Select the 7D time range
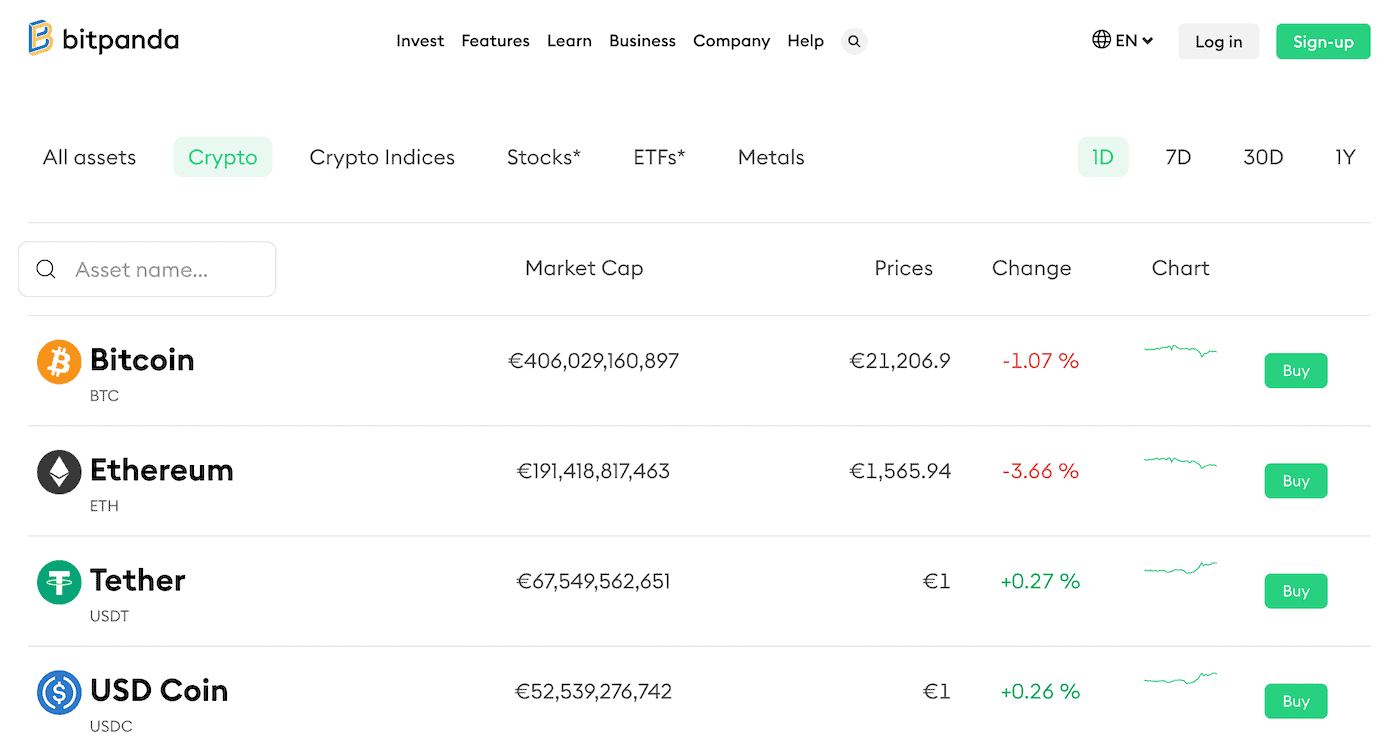Screen dimensions: 1400x753 (x=1178, y=157)
